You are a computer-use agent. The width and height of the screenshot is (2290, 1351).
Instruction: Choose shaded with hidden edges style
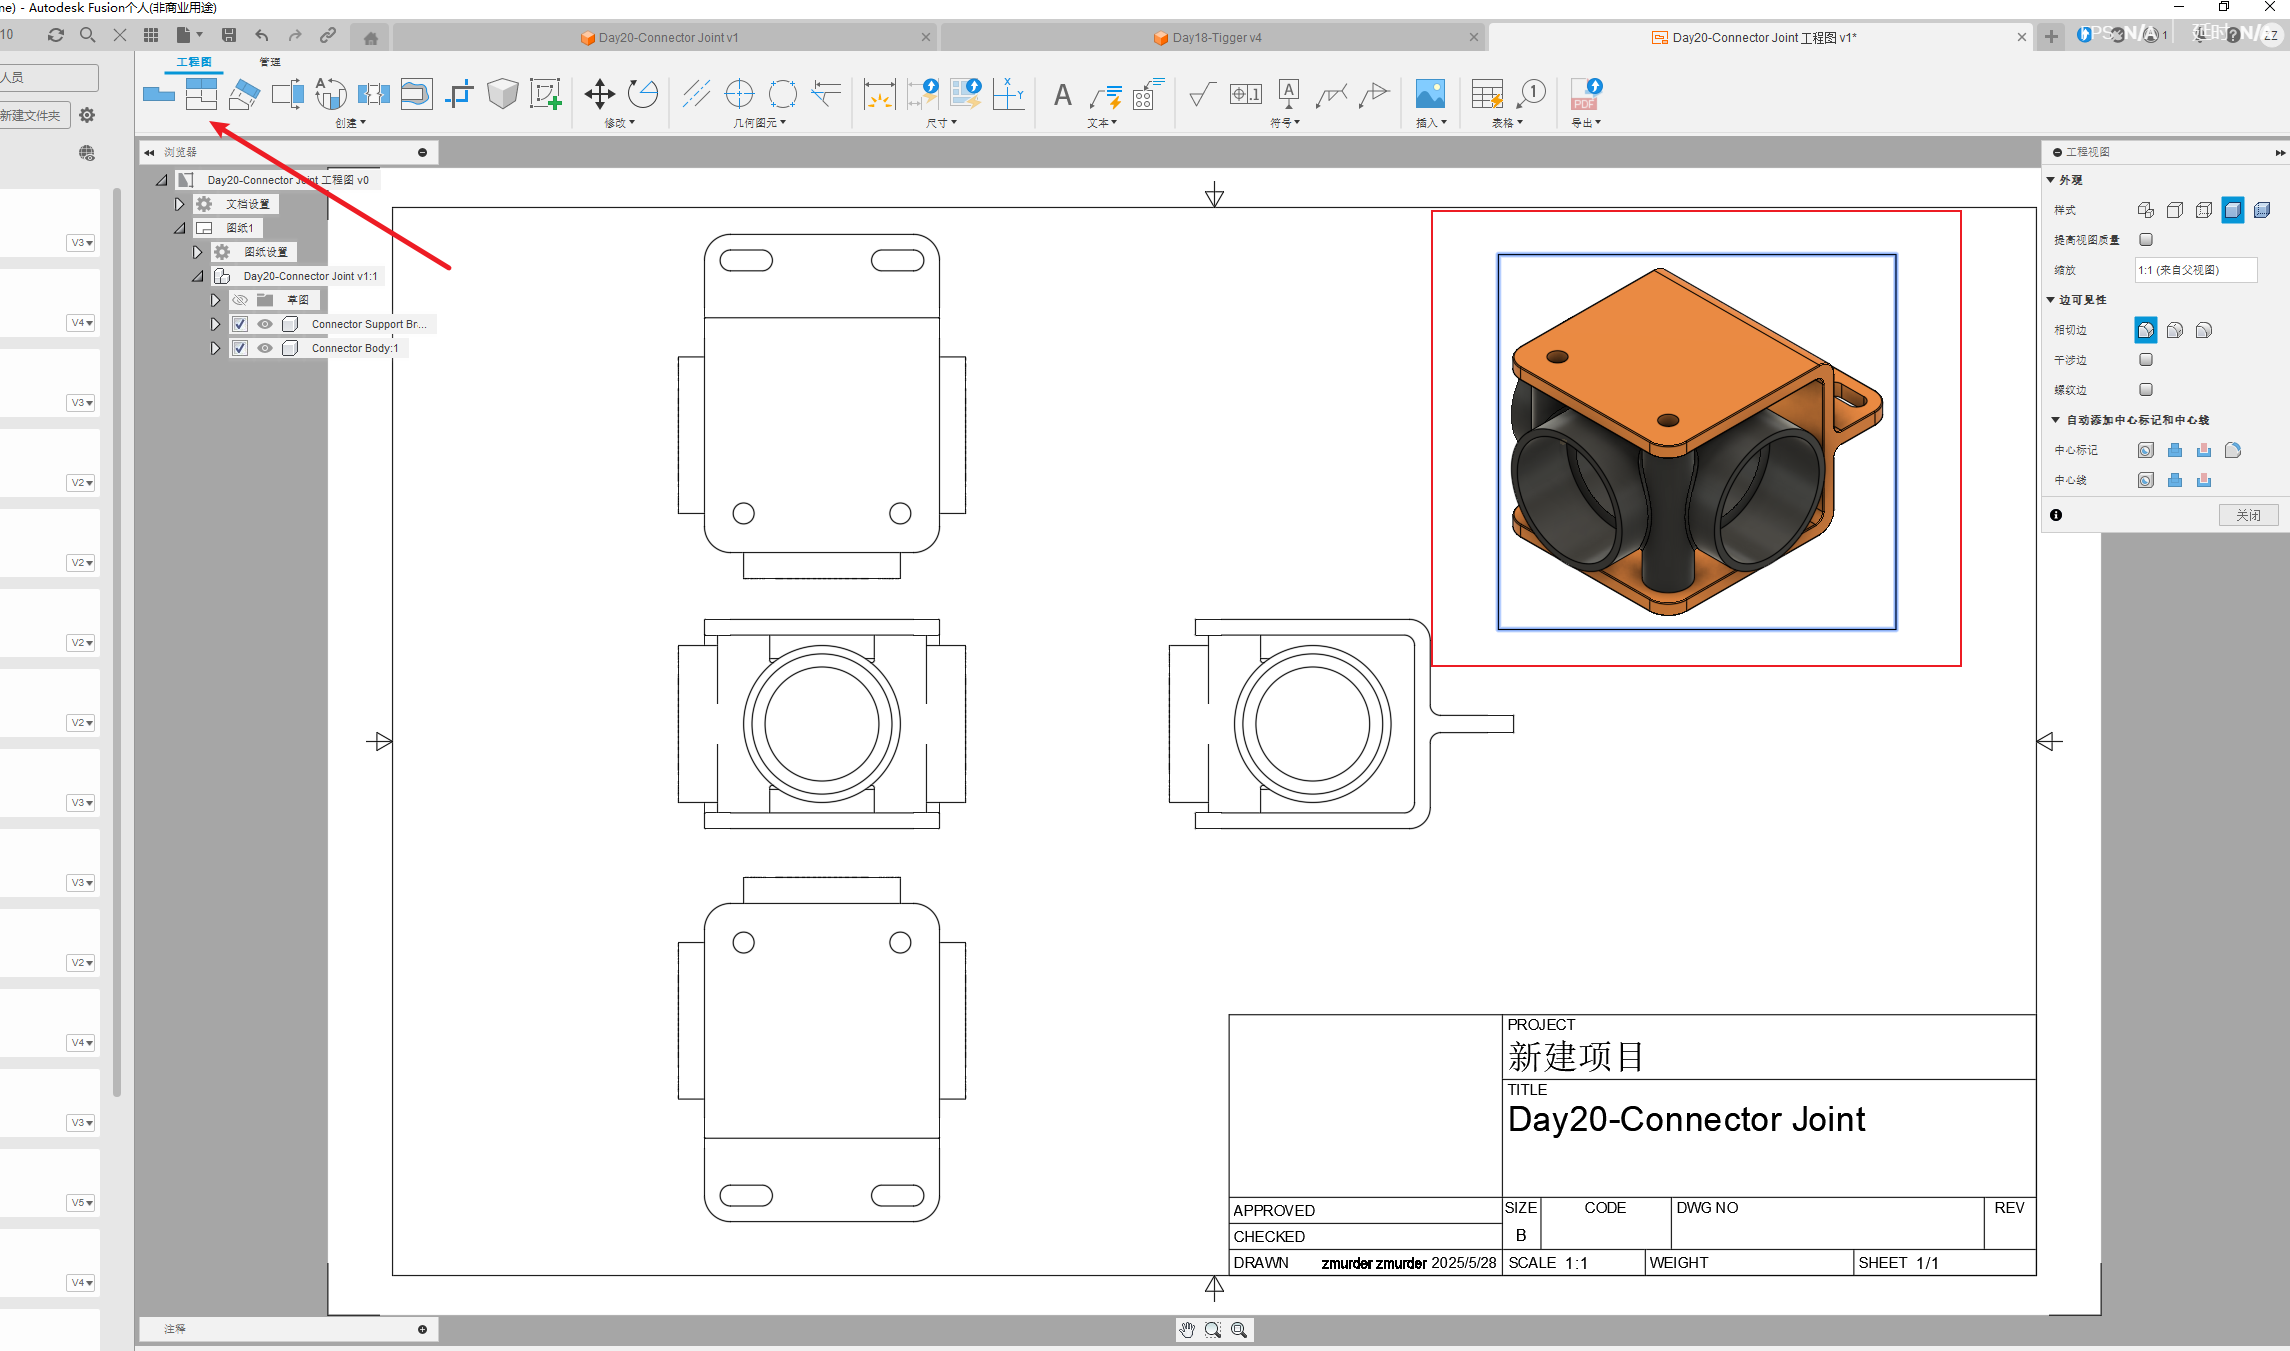tap(2262, 210)
